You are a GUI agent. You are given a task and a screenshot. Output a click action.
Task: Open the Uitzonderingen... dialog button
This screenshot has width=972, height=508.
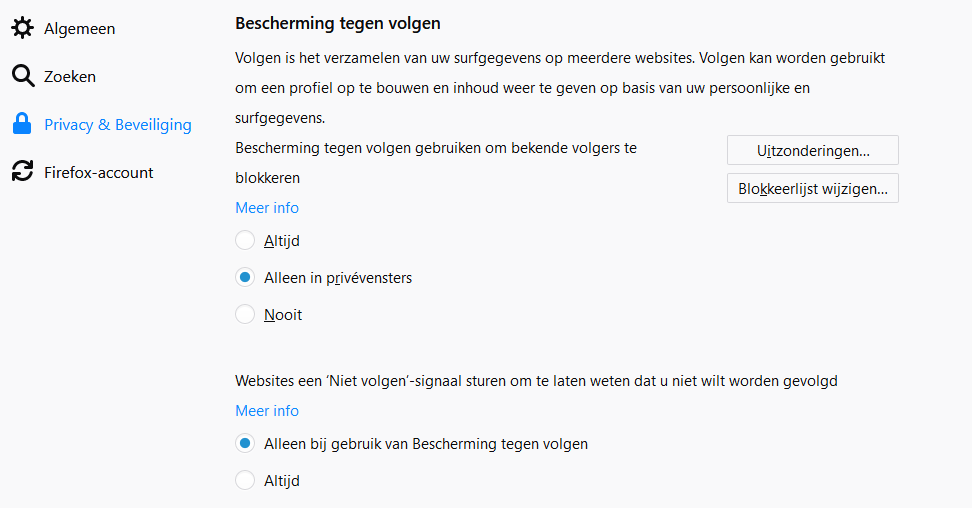[x=812, y=150]
